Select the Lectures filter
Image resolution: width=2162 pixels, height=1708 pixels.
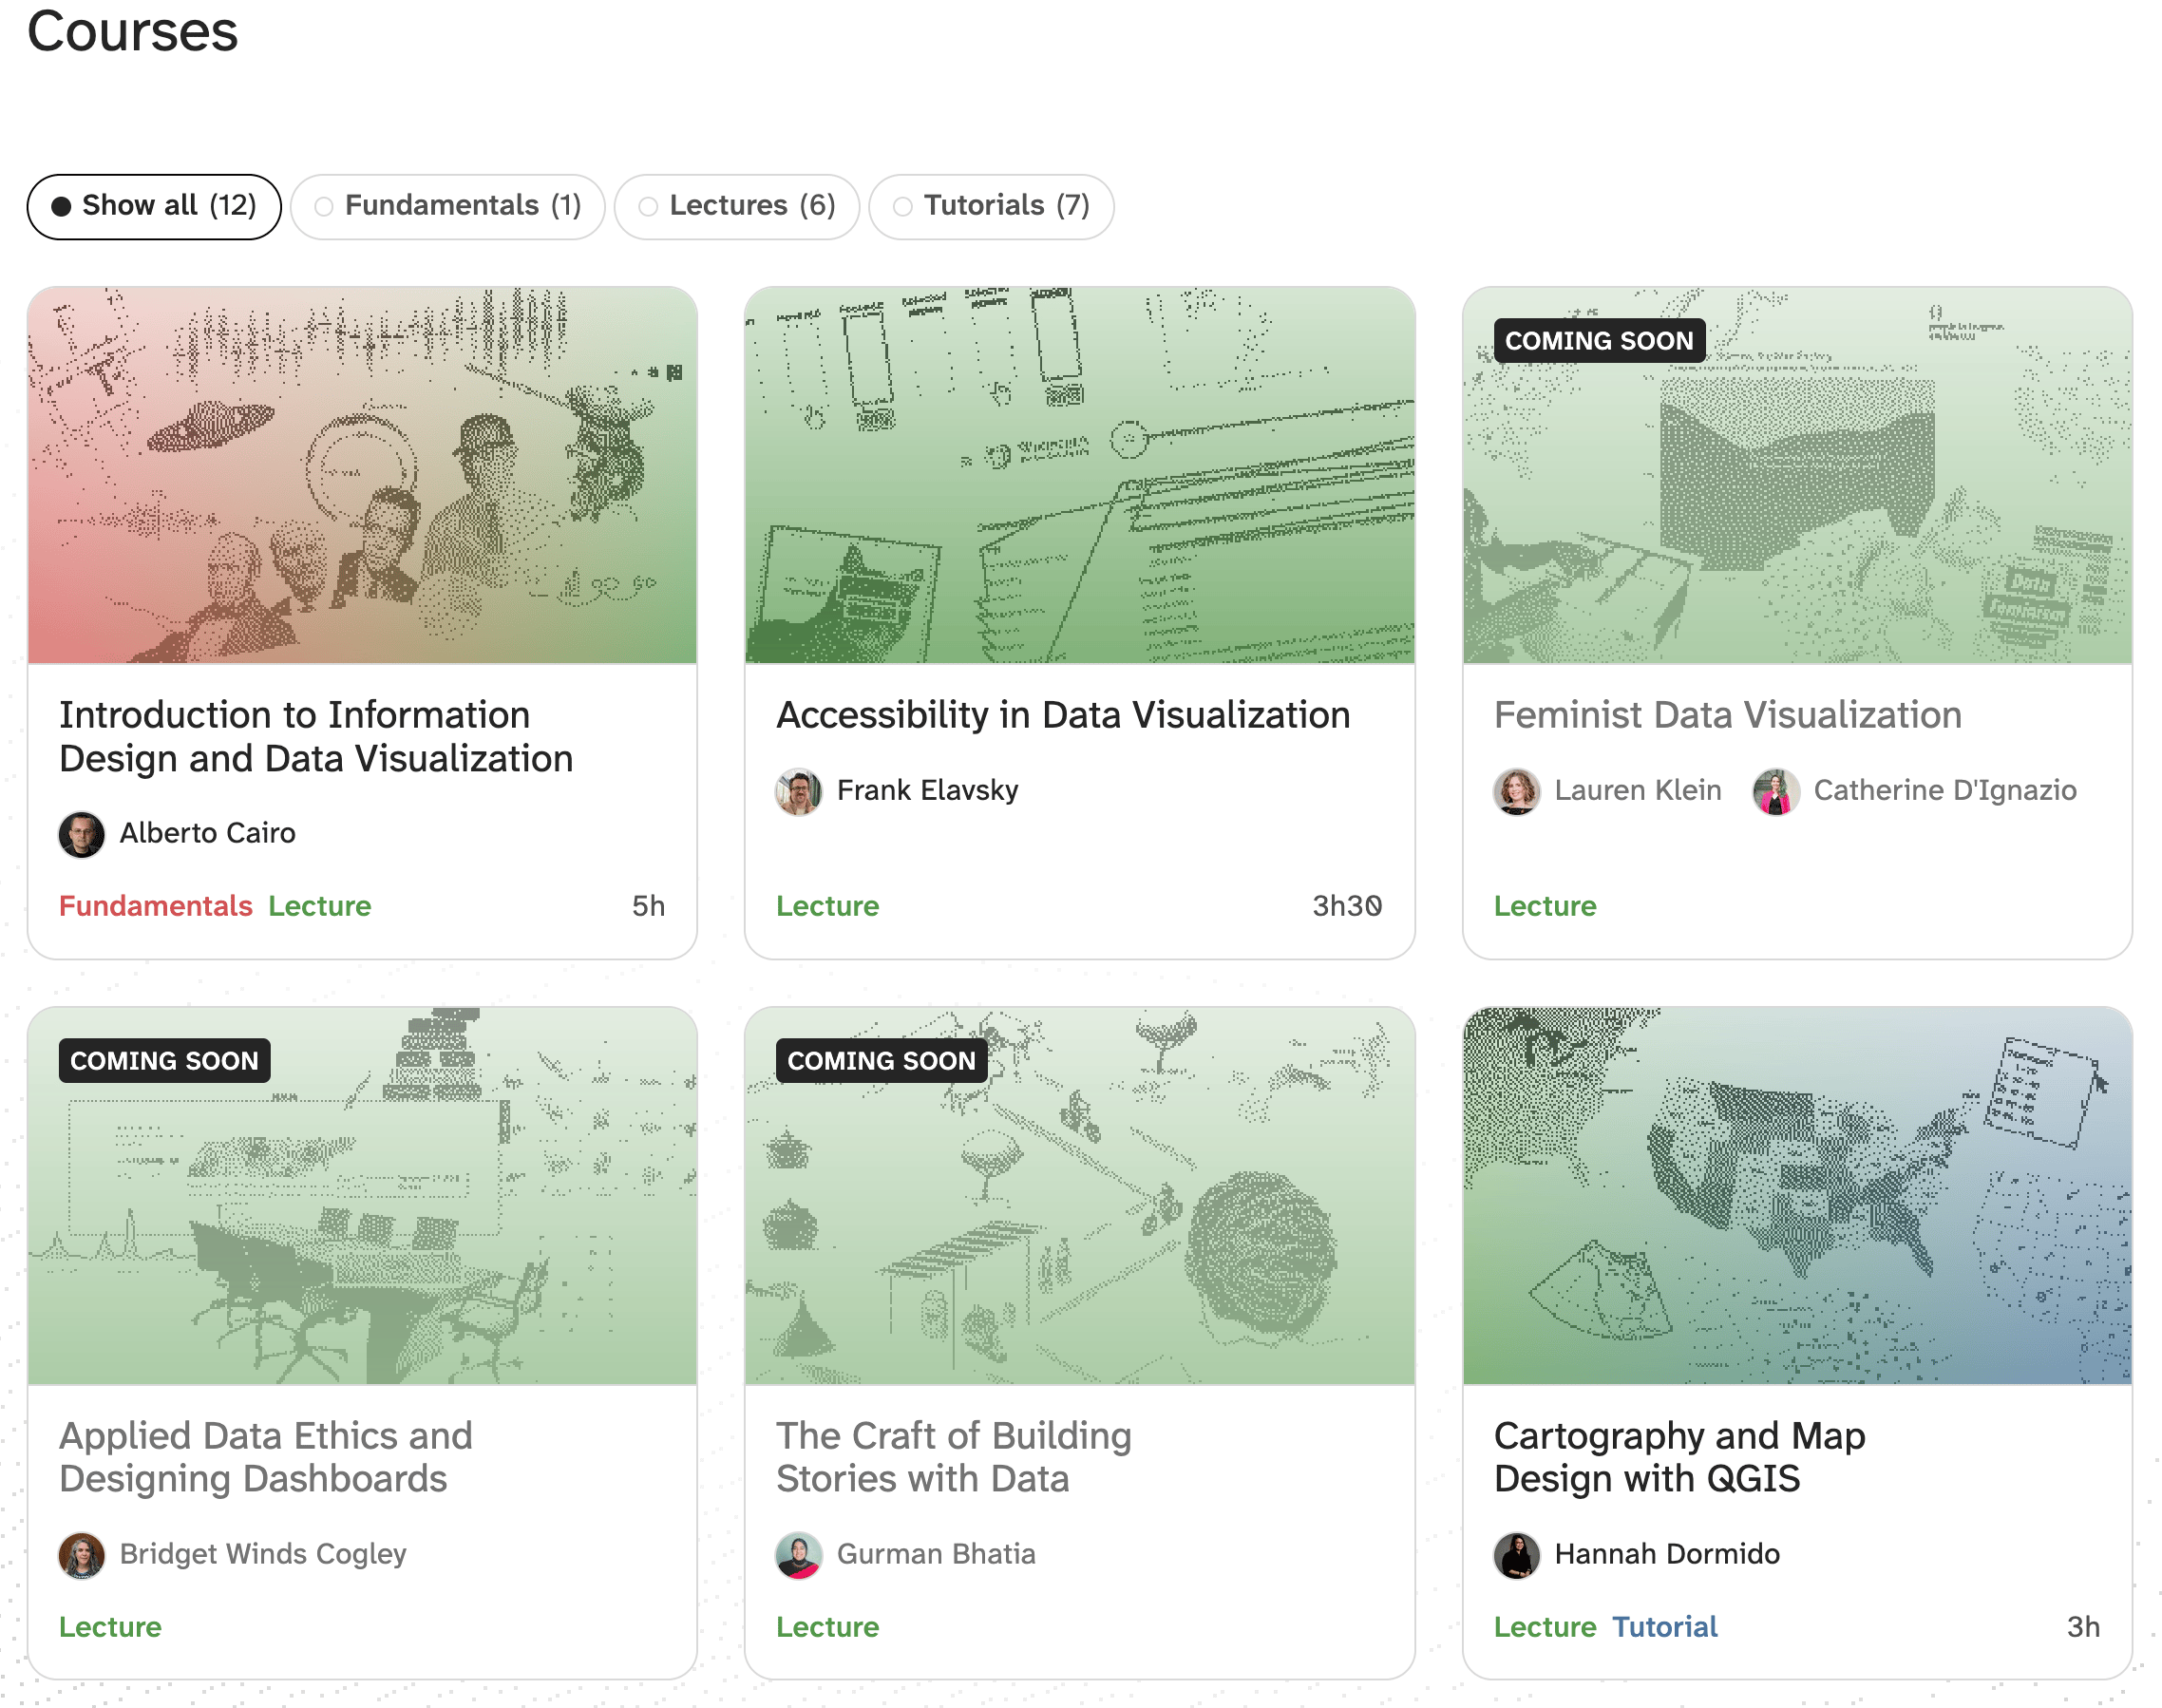click(736, 206)
